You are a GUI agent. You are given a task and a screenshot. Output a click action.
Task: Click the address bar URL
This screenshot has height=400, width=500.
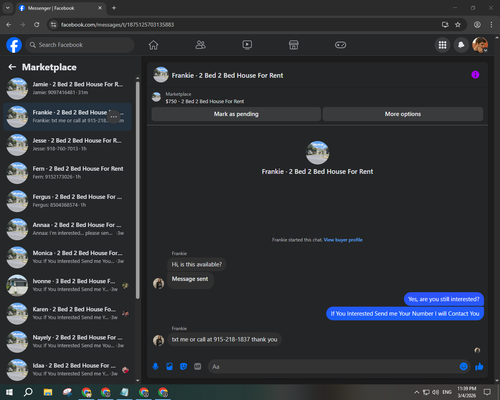(117, 25)
